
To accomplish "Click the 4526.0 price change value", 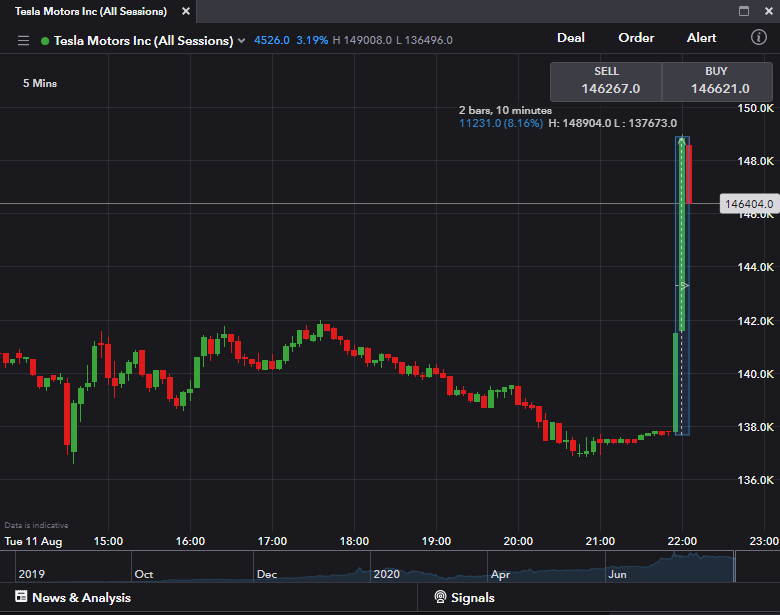I will (x=272, y=40).
